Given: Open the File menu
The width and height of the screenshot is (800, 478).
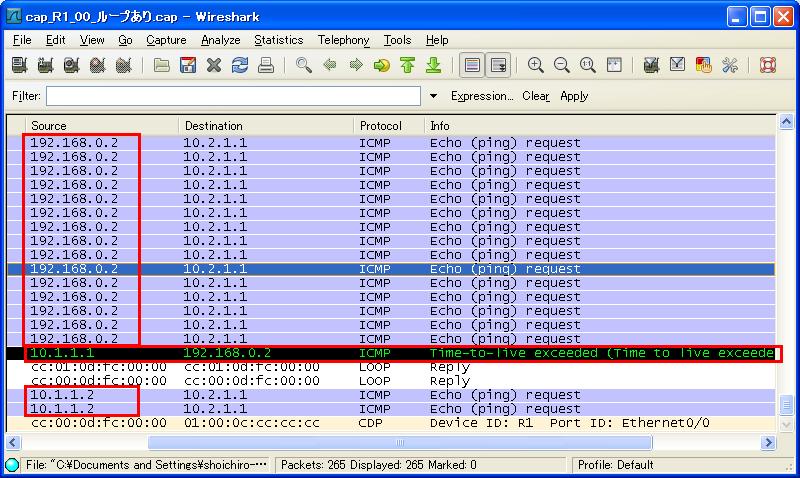Looking at the screenshot, I should (x=22, y=40).
